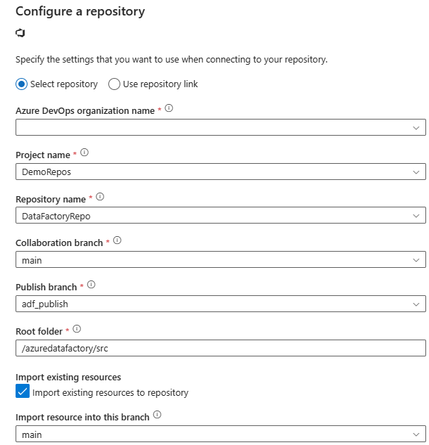Screen dimensions: 429x445
Task: Open the Publish branch dropdown adf_publish
Action: coord(221,304)
